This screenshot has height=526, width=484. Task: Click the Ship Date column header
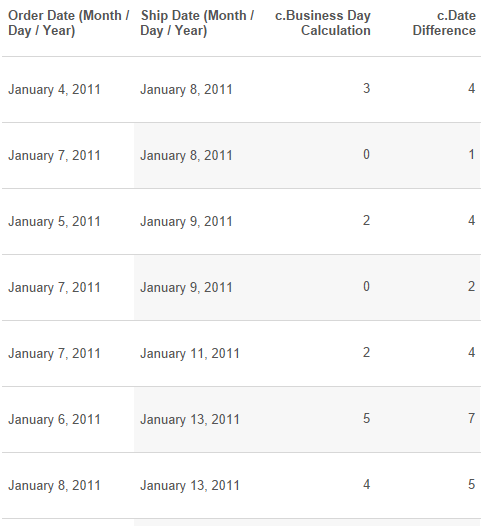click(197, 23)
